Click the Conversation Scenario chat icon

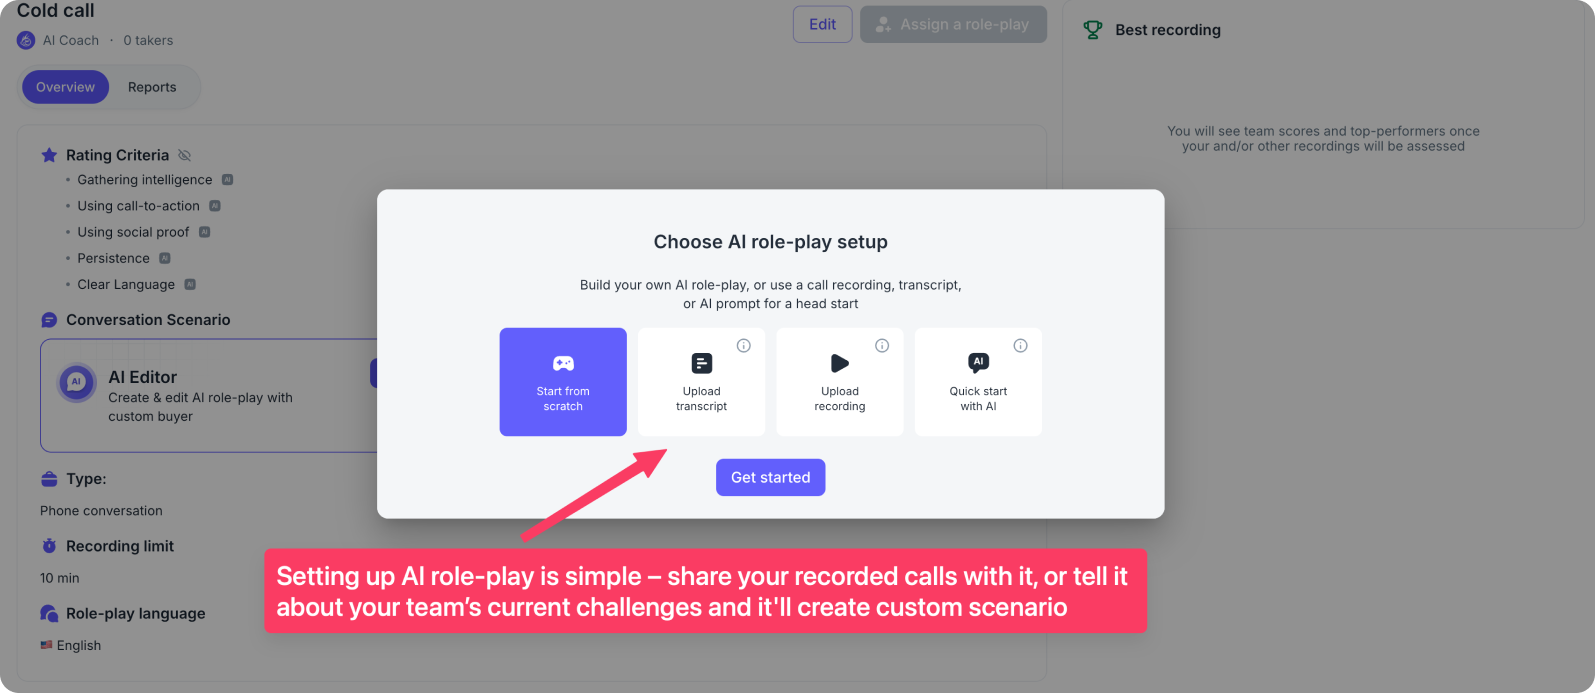49,320
